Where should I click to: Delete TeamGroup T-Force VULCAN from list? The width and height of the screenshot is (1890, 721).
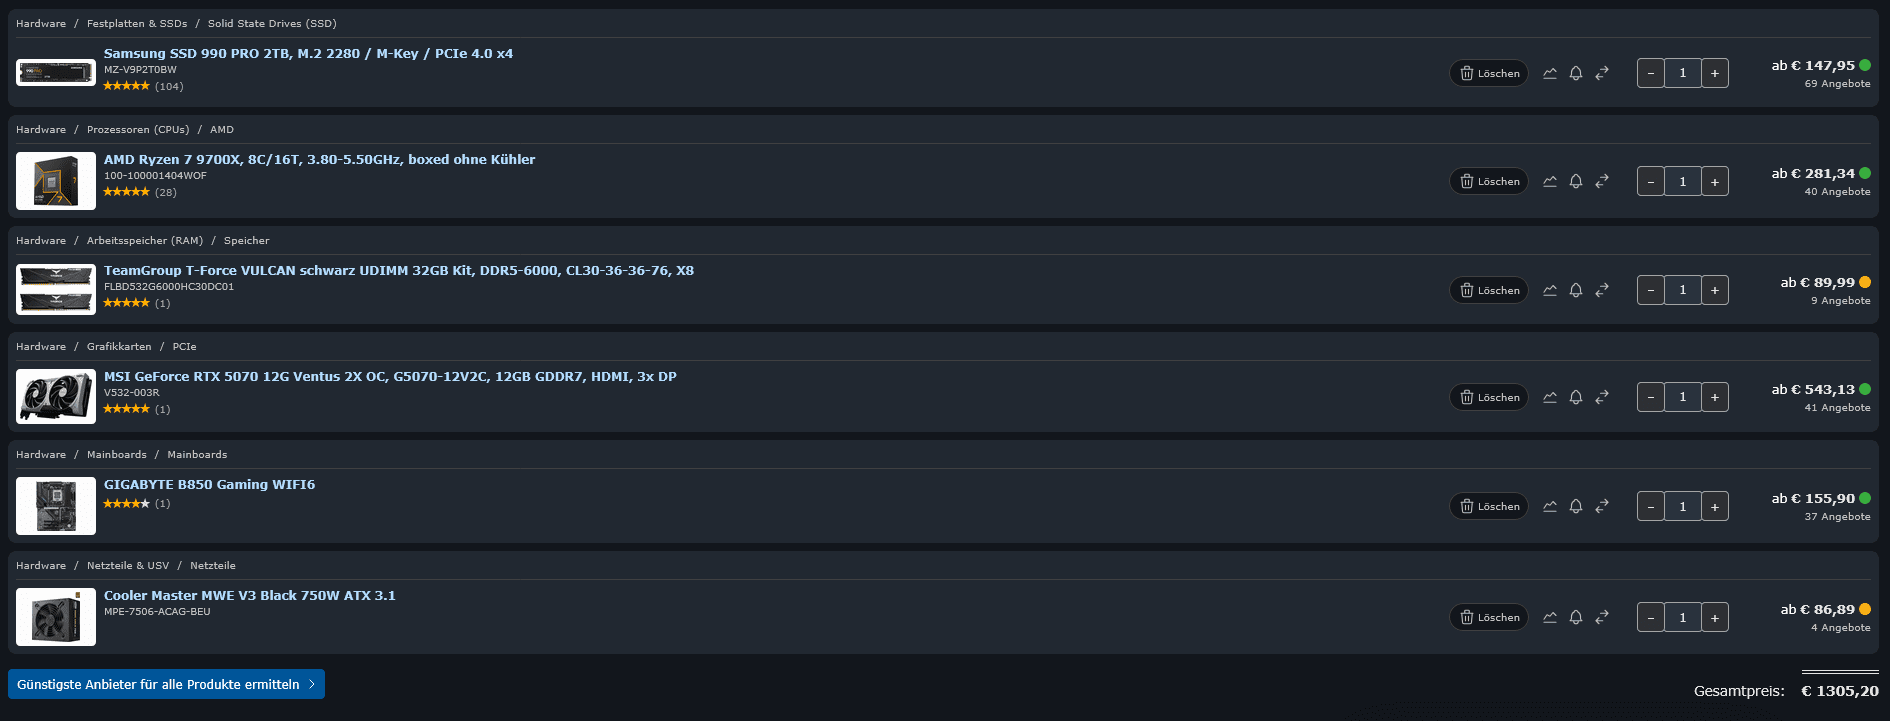(x=1489, y=290)
